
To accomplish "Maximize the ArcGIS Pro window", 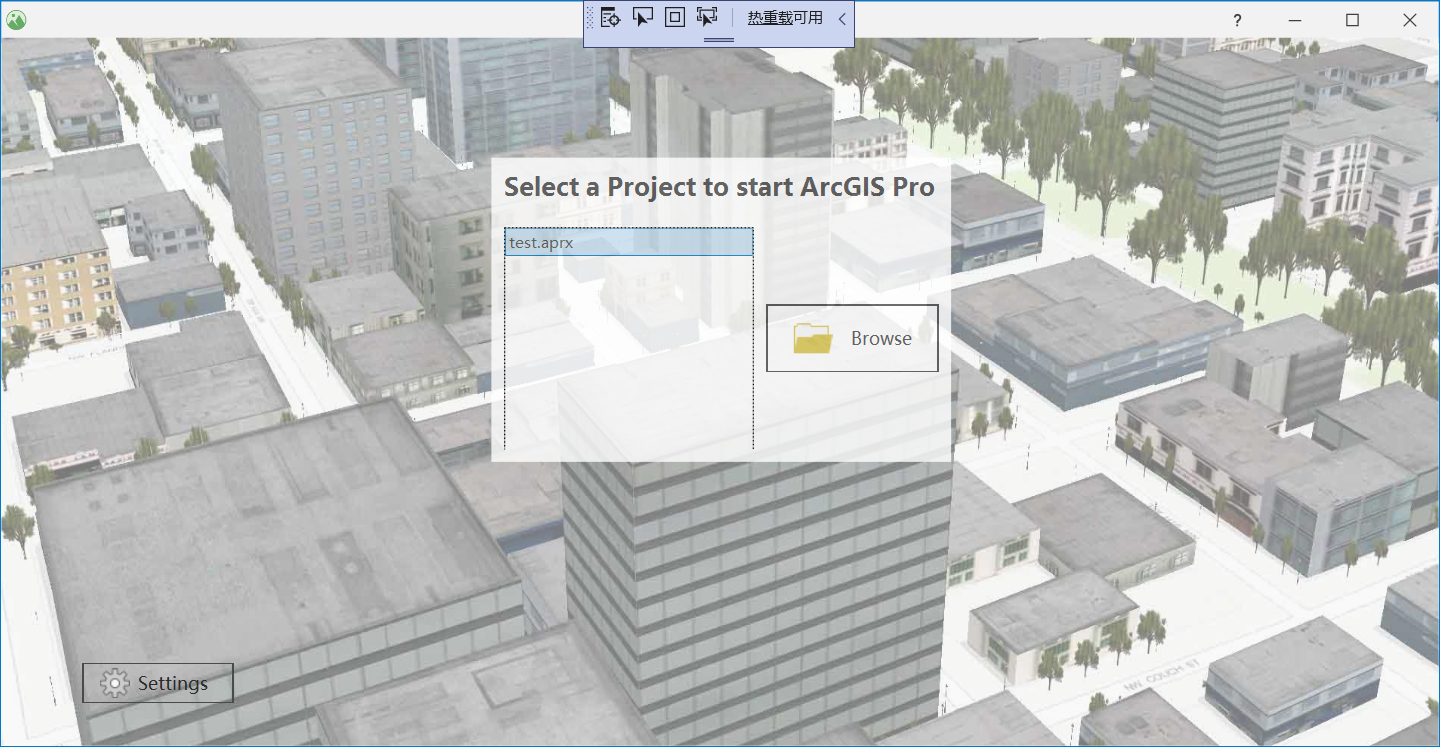I will 1351,19.
